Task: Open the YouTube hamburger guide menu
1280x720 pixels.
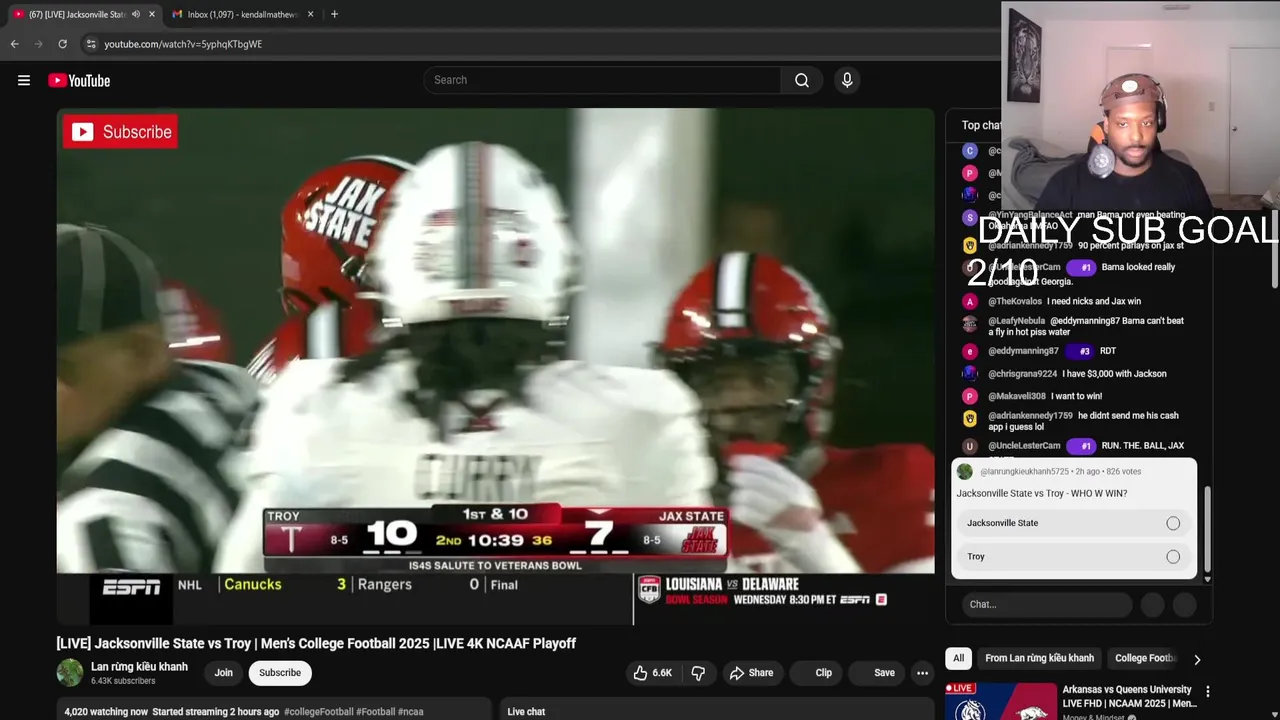Action: coord(24,80)
